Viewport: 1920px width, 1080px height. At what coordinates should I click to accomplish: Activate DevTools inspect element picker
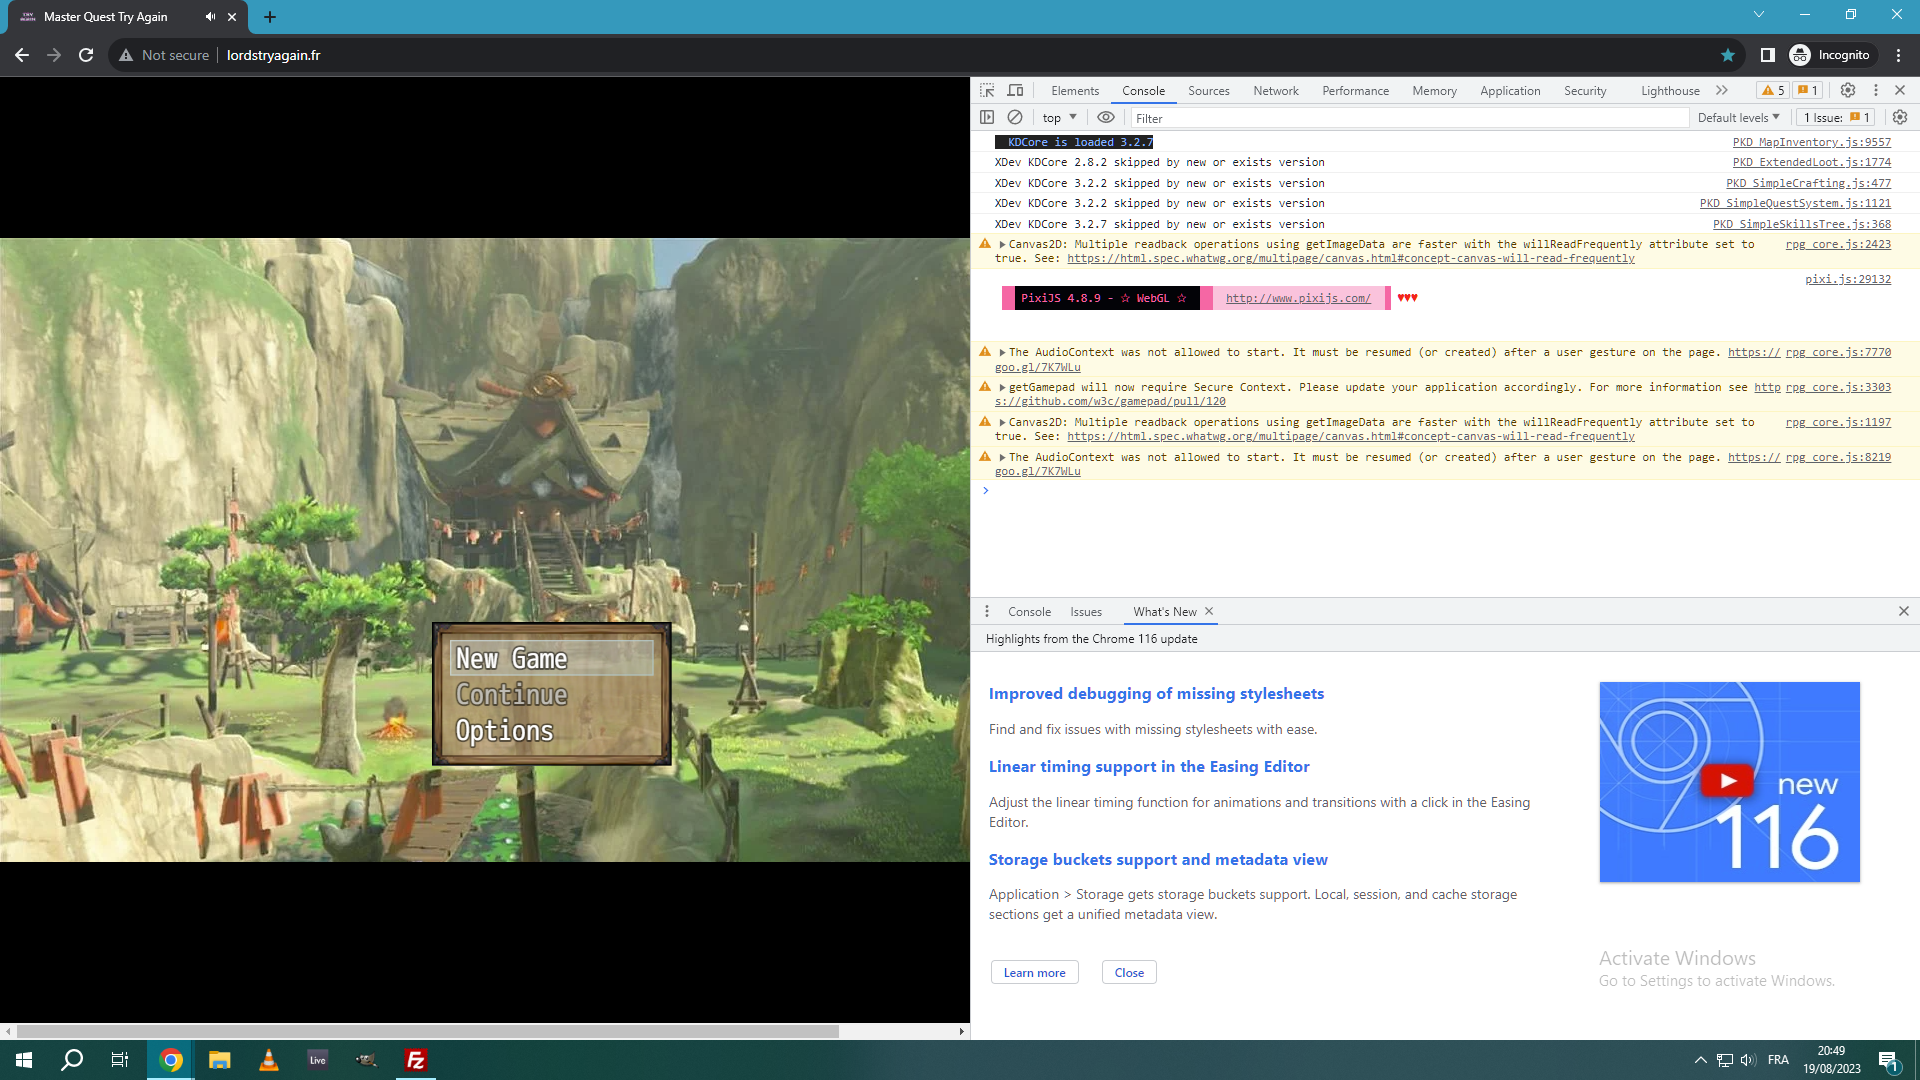[987, 90]
